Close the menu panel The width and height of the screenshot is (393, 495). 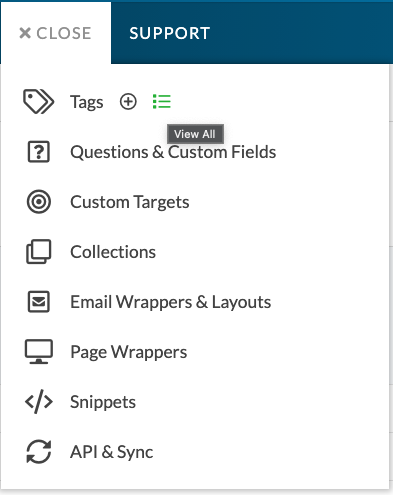tap(55, 33)
